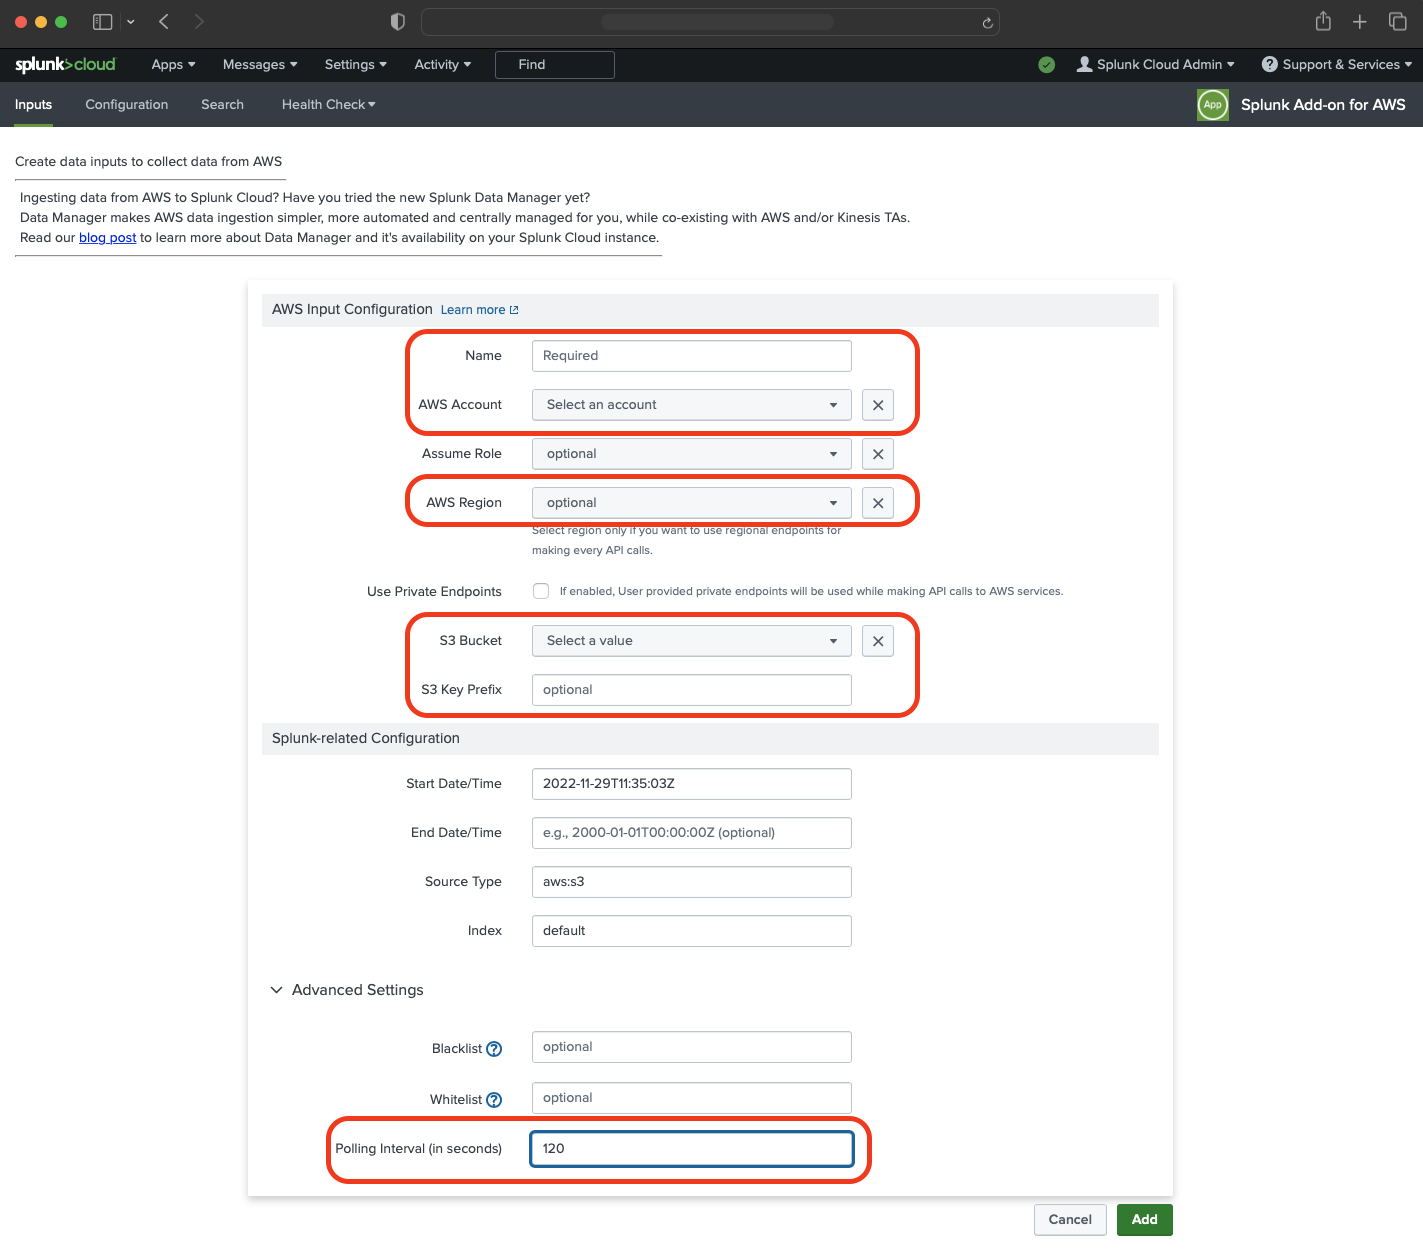
Task: Clear the S3 Bucket selection with X
Action: tap(878, 641)
